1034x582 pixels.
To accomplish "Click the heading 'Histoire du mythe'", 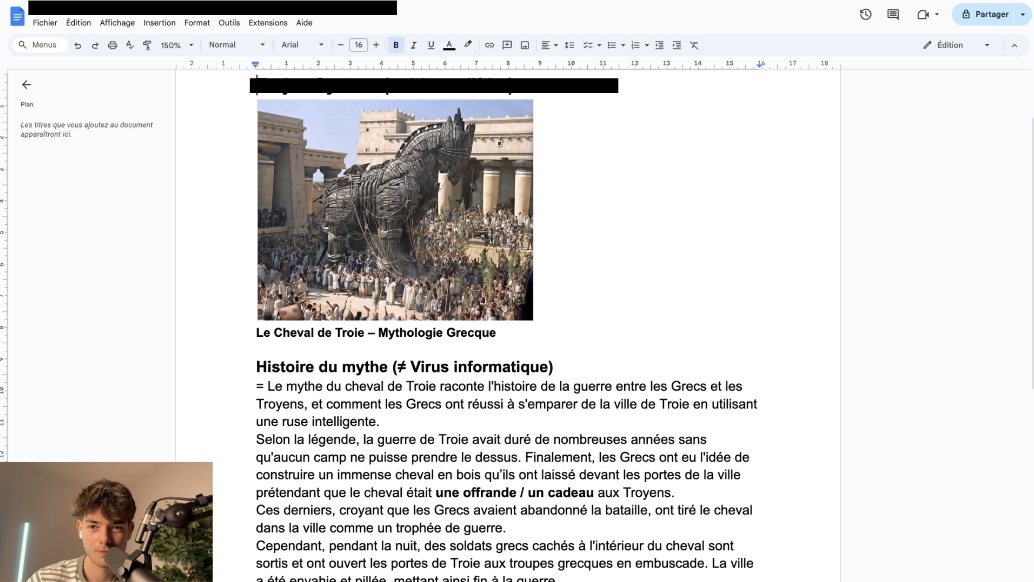I will coord(322,366).
